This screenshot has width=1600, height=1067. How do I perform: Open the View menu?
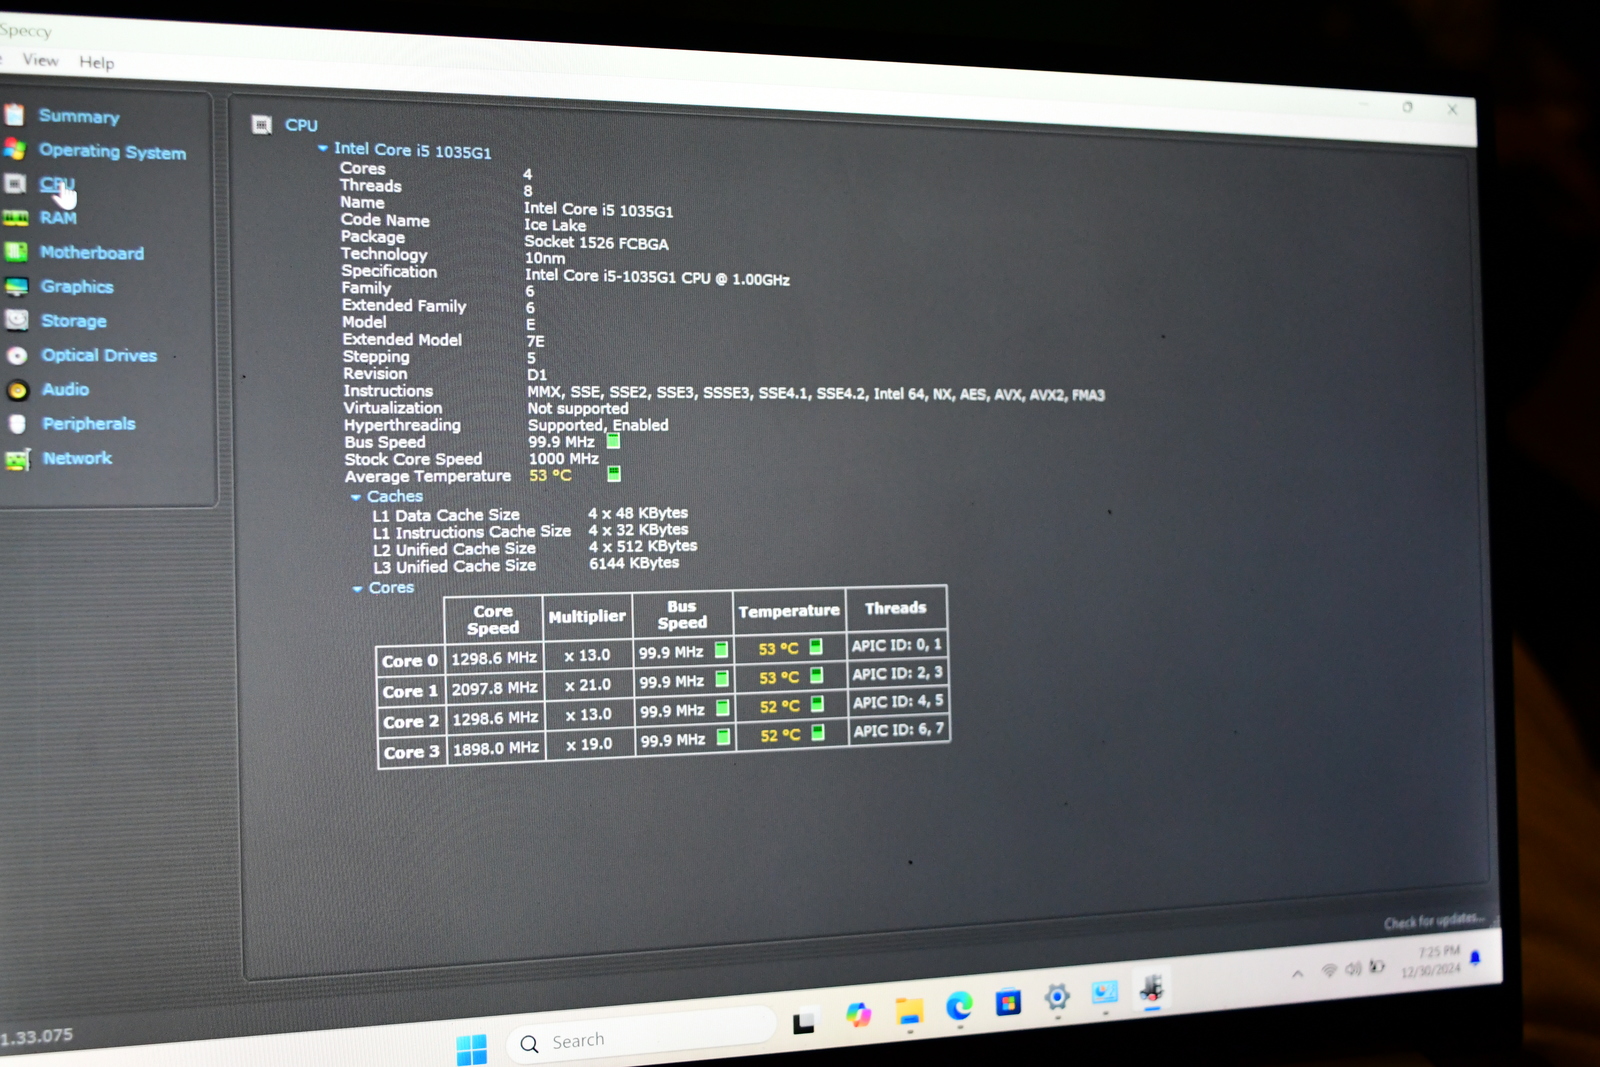[x=40, y=60]
